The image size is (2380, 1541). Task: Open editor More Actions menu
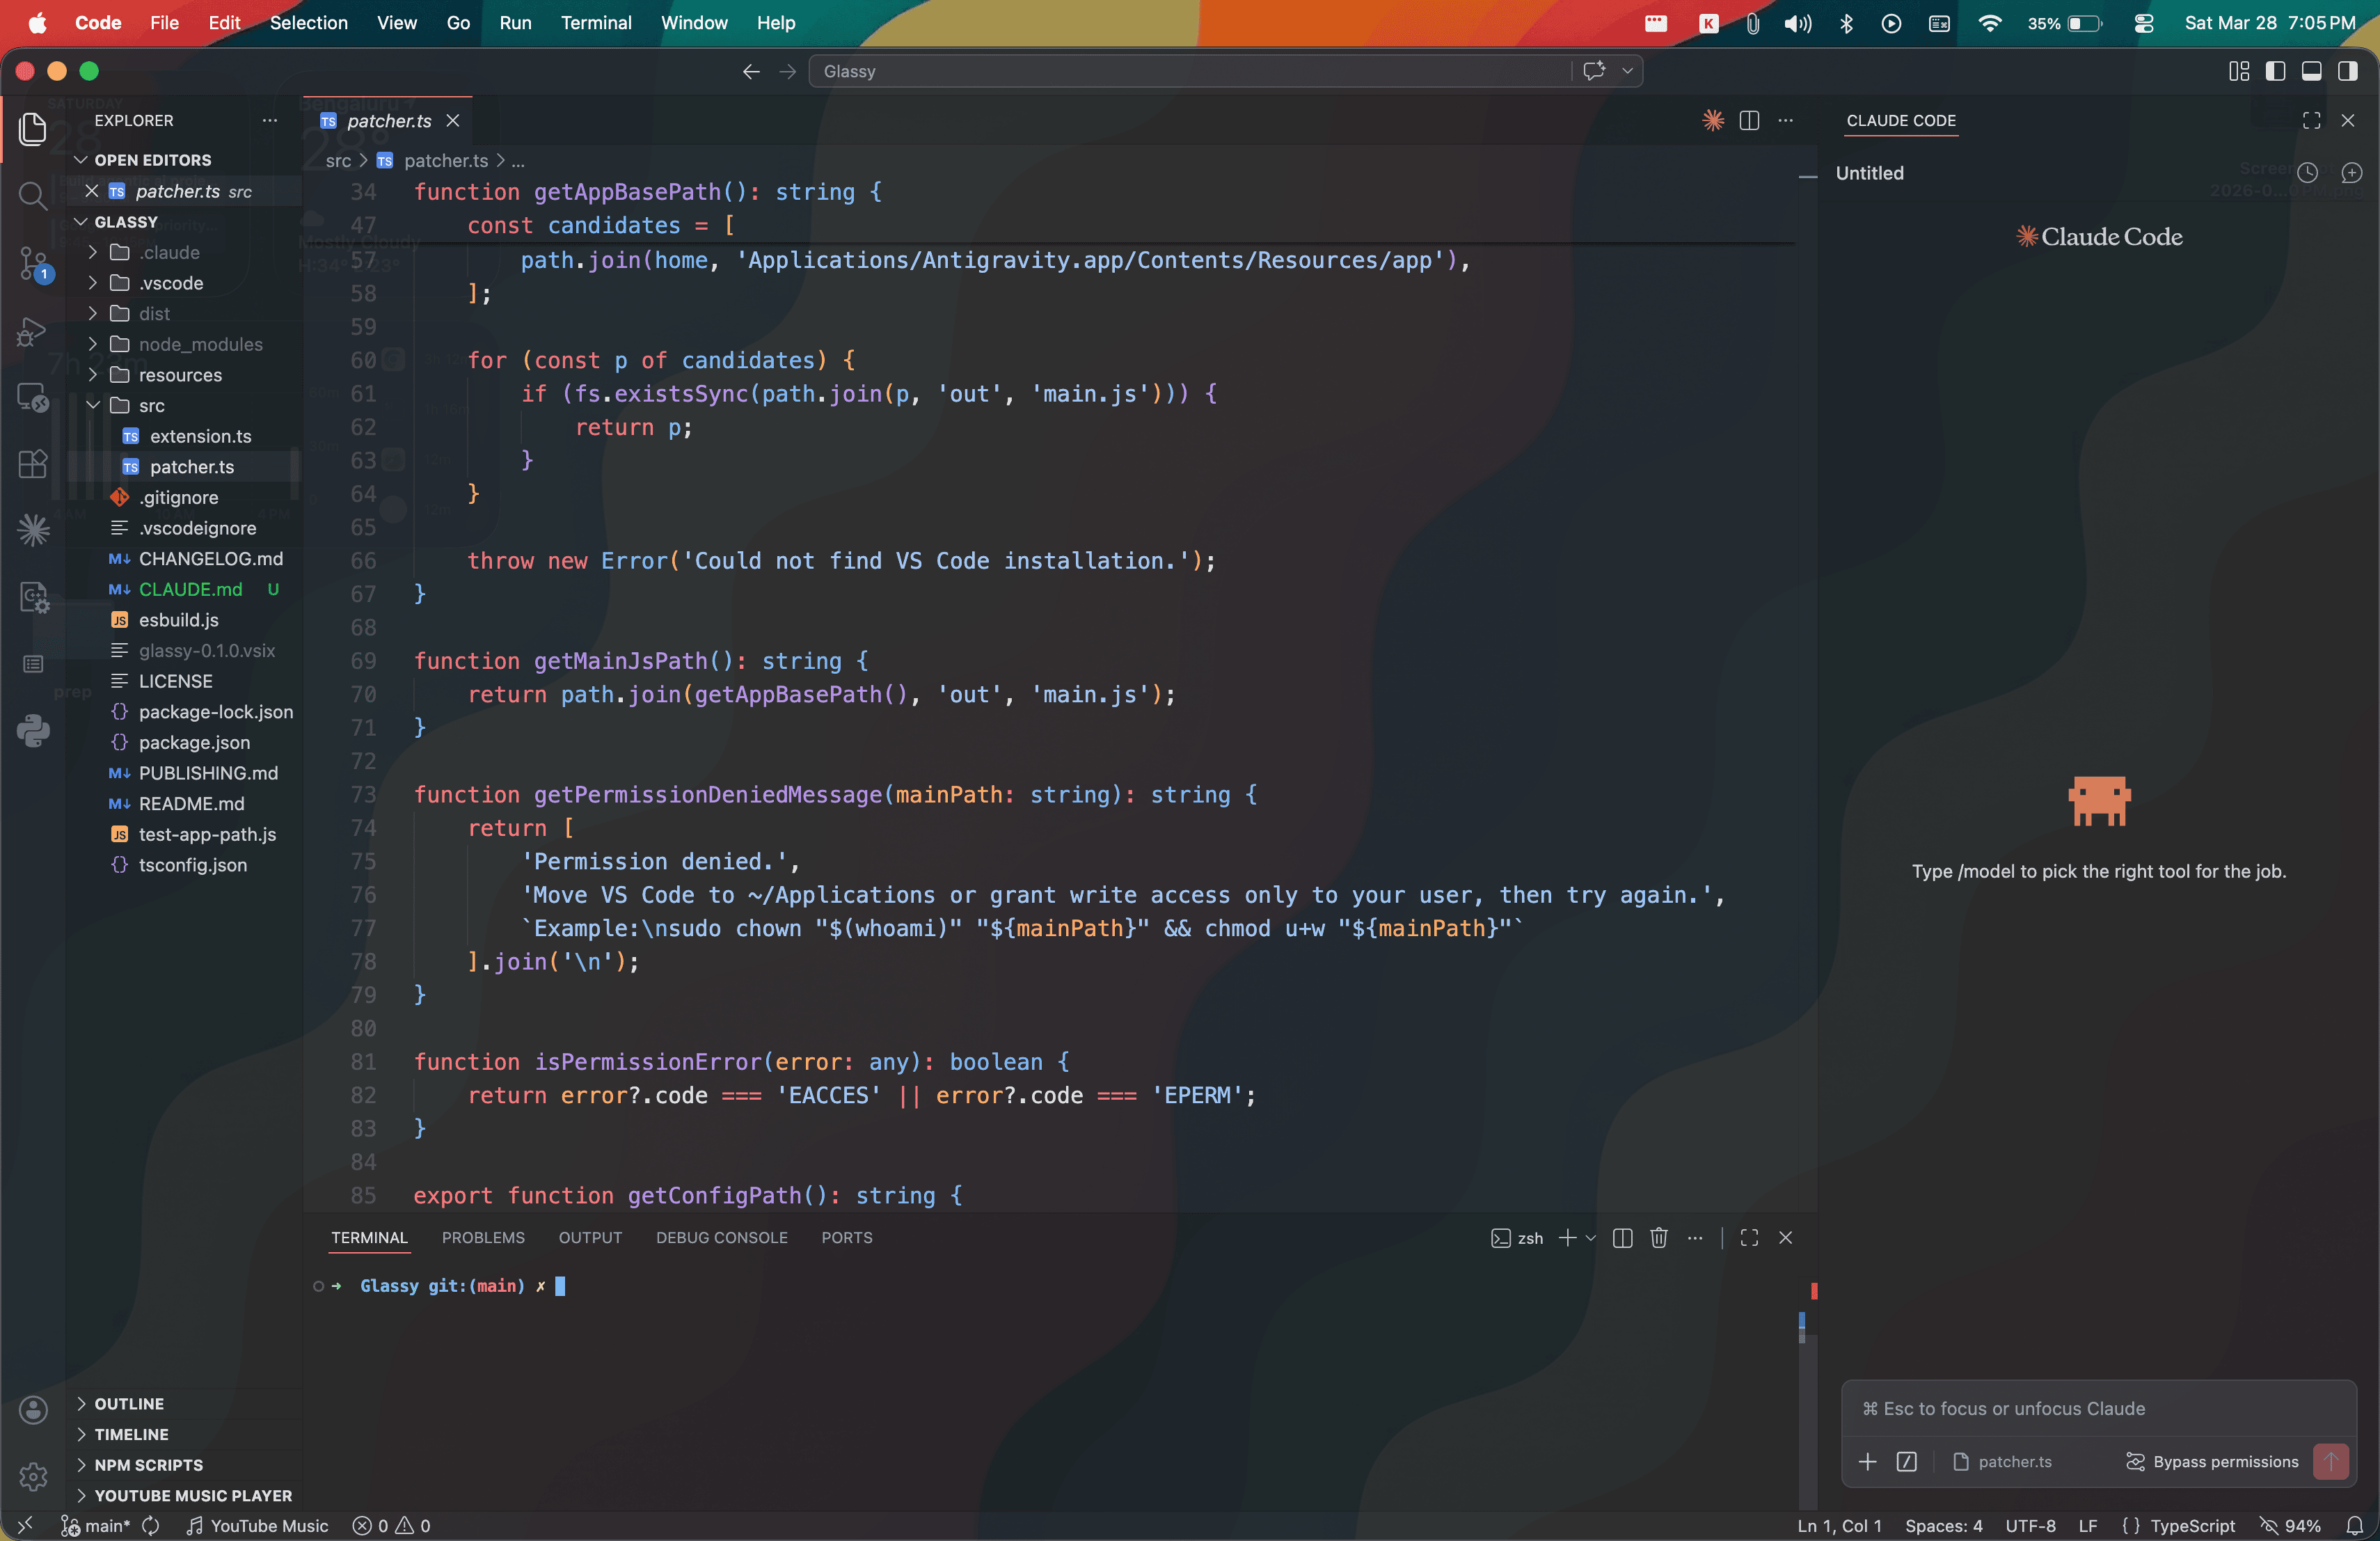coord(1785,121)
